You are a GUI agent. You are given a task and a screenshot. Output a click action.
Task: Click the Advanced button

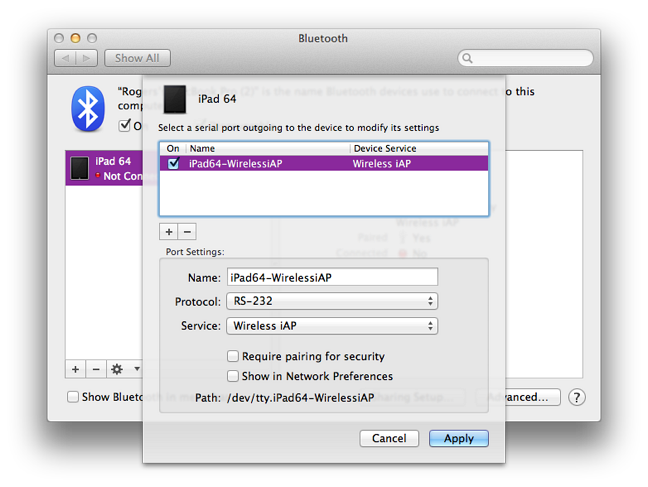519,397
